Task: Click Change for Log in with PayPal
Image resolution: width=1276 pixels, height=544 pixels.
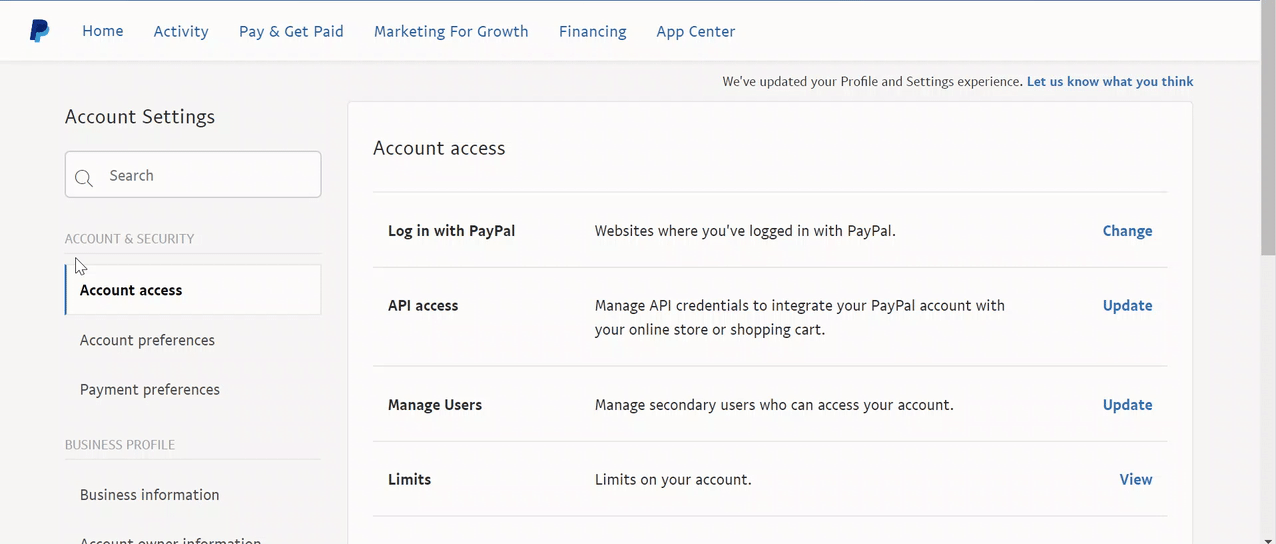Action: [x=1127, y=231]
